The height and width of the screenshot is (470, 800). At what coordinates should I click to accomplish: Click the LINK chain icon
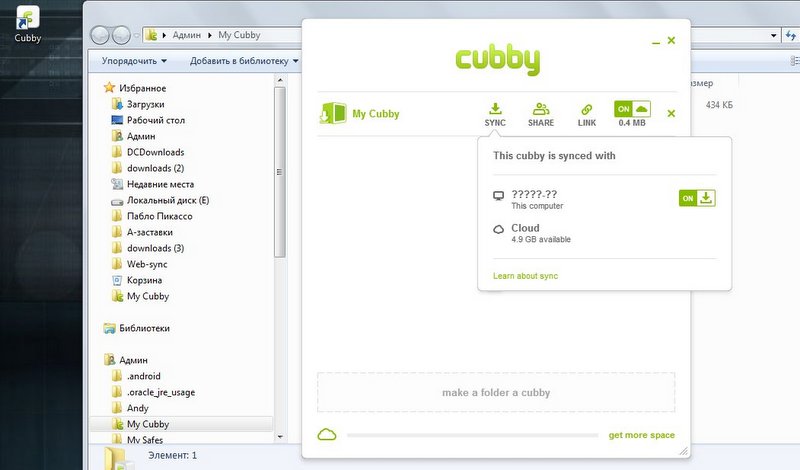(587, 109)
